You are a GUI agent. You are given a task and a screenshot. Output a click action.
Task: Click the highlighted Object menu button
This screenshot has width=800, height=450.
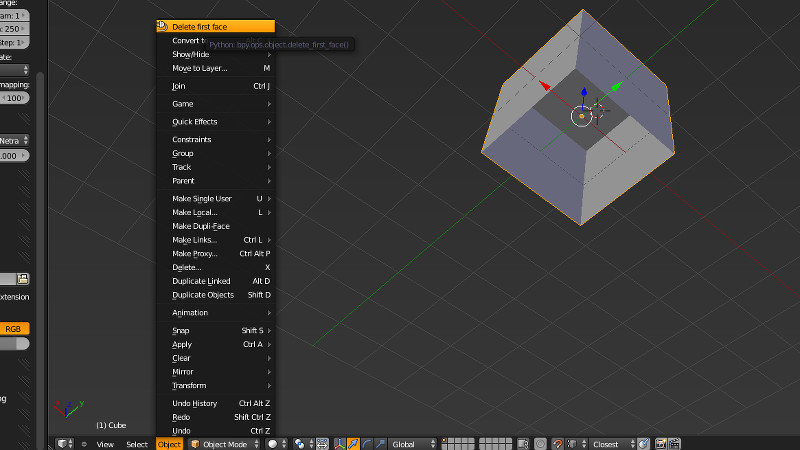[x=169, y=444]
